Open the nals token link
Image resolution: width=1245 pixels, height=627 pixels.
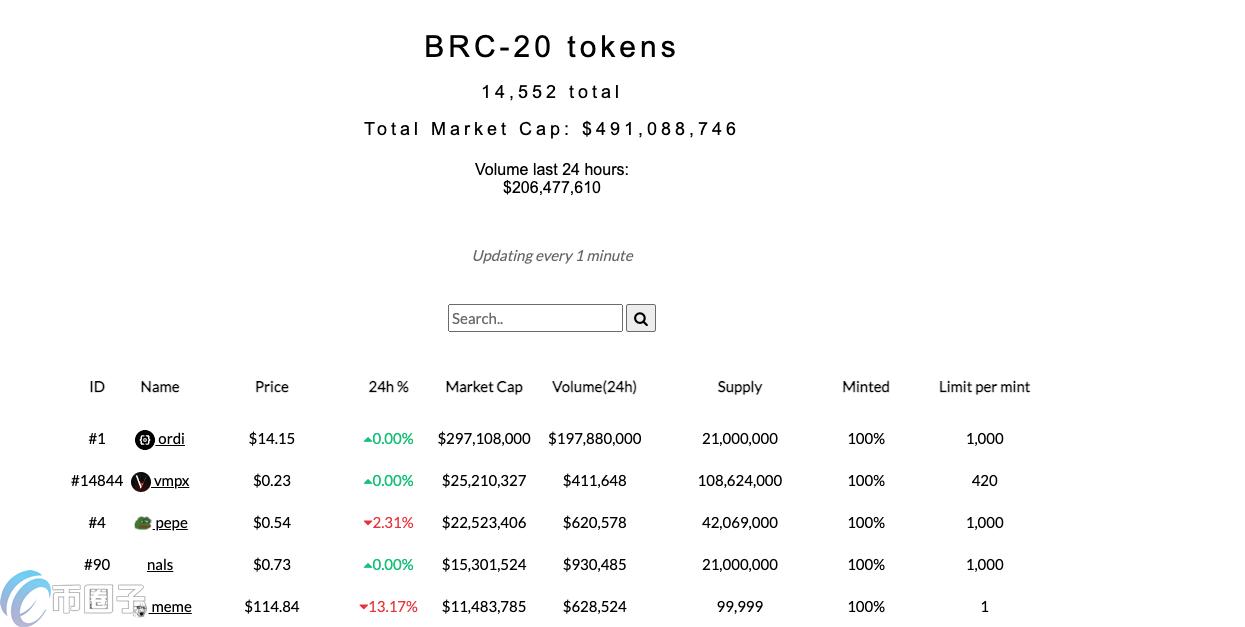(x=160, y=564)
